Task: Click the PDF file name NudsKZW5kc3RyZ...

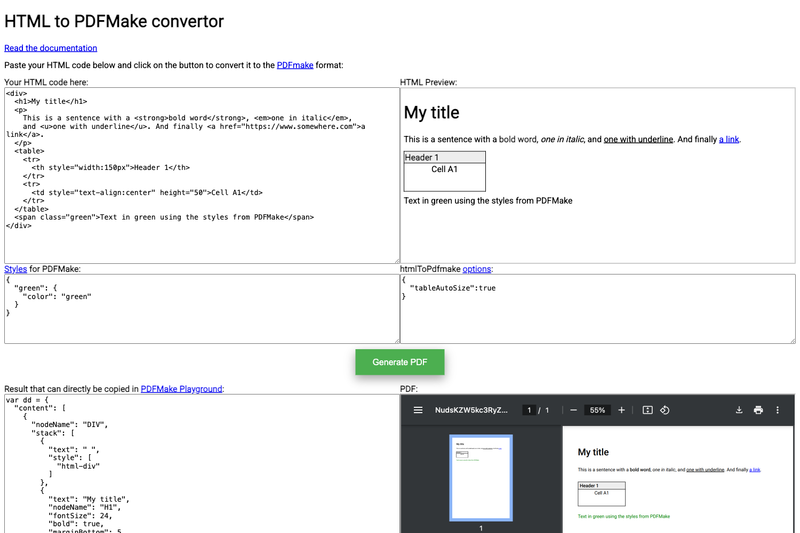Action: 471,410
